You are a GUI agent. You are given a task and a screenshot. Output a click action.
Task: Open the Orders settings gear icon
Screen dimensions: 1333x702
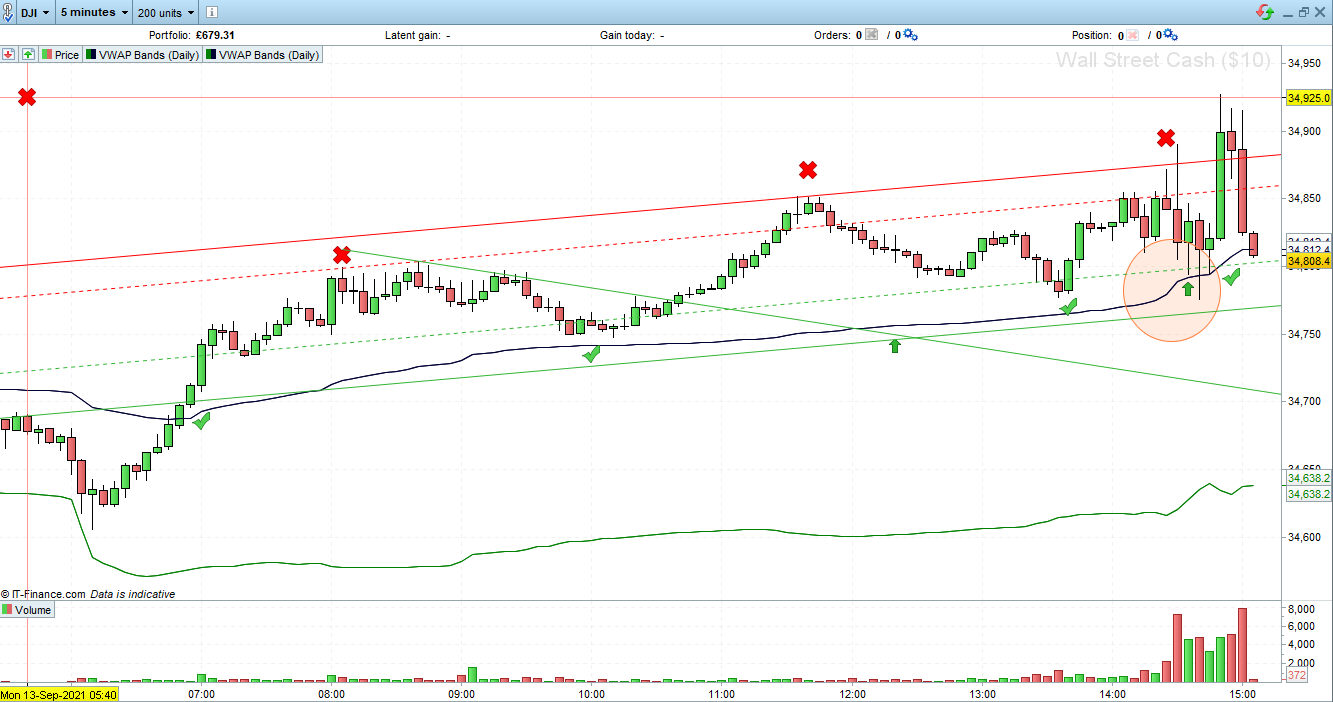pos(909,33)
